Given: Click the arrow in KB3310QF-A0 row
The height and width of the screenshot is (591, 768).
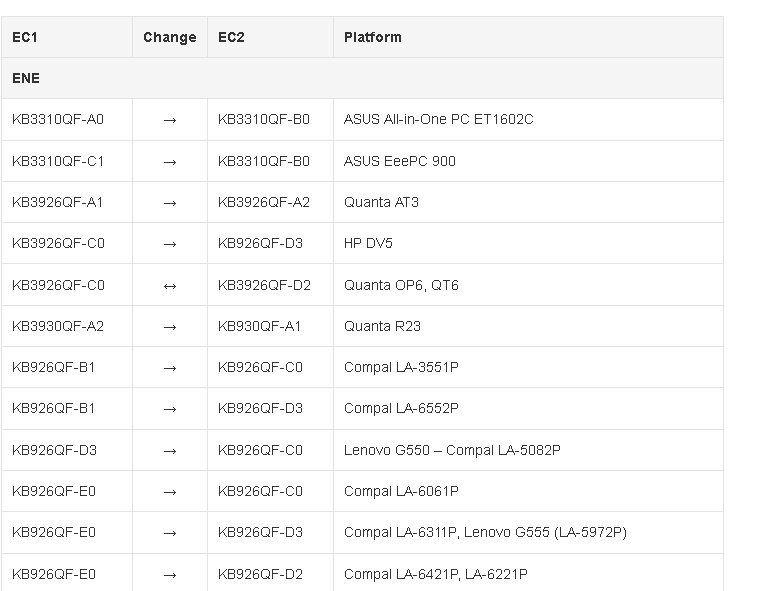Looking at the screenshot, I should pos(170,120).
